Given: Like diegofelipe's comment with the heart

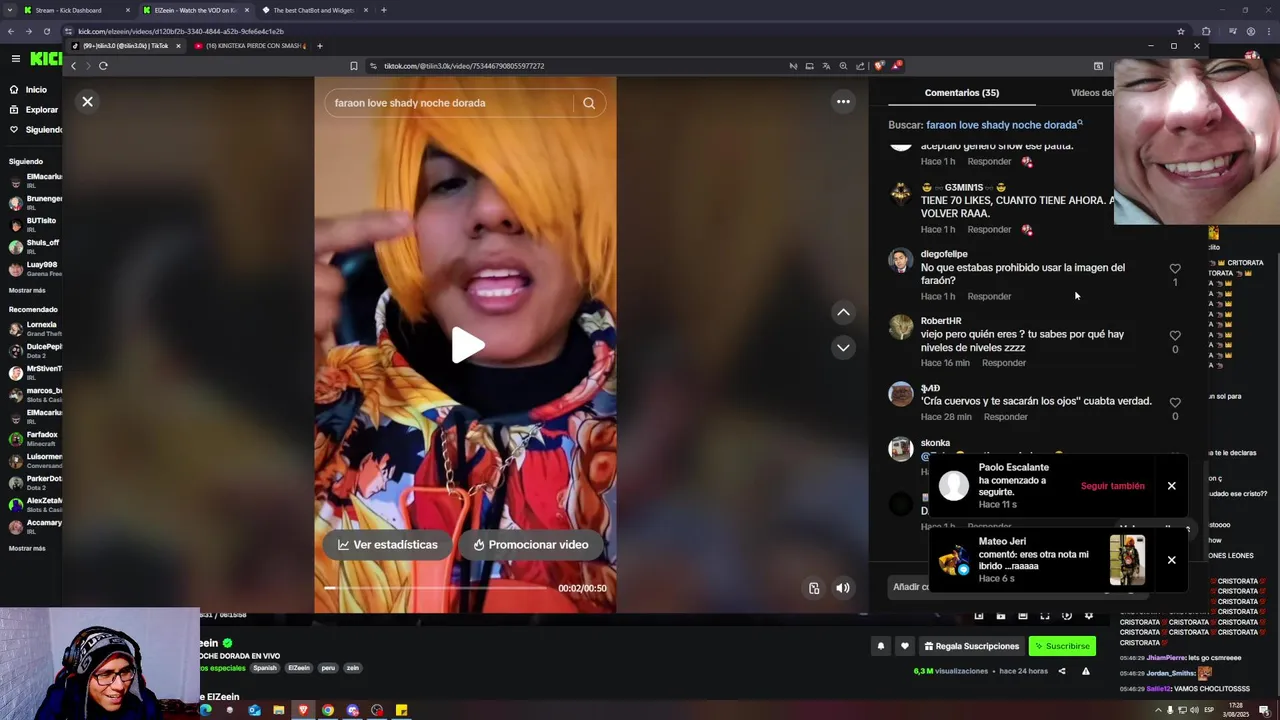Looking at the screenshot, I should pos(1175,268).
